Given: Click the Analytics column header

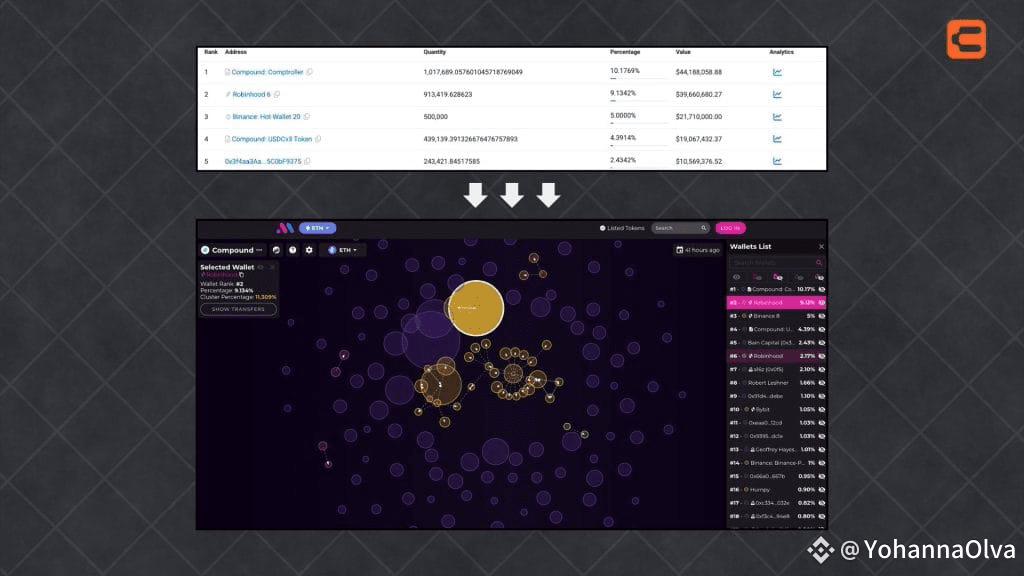Looking at the screenshot, I should click(x=781, y=52).
